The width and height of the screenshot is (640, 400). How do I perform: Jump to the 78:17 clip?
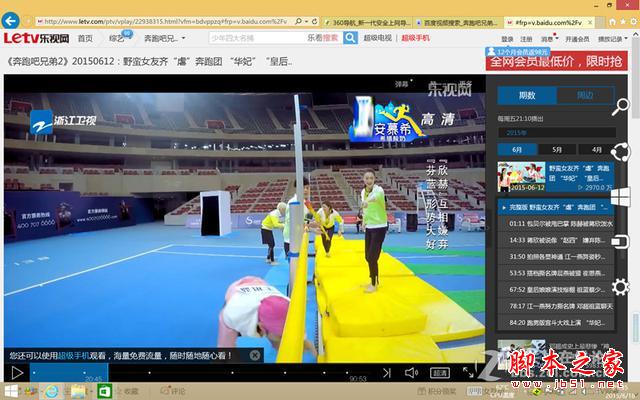[x=556, y=306]
